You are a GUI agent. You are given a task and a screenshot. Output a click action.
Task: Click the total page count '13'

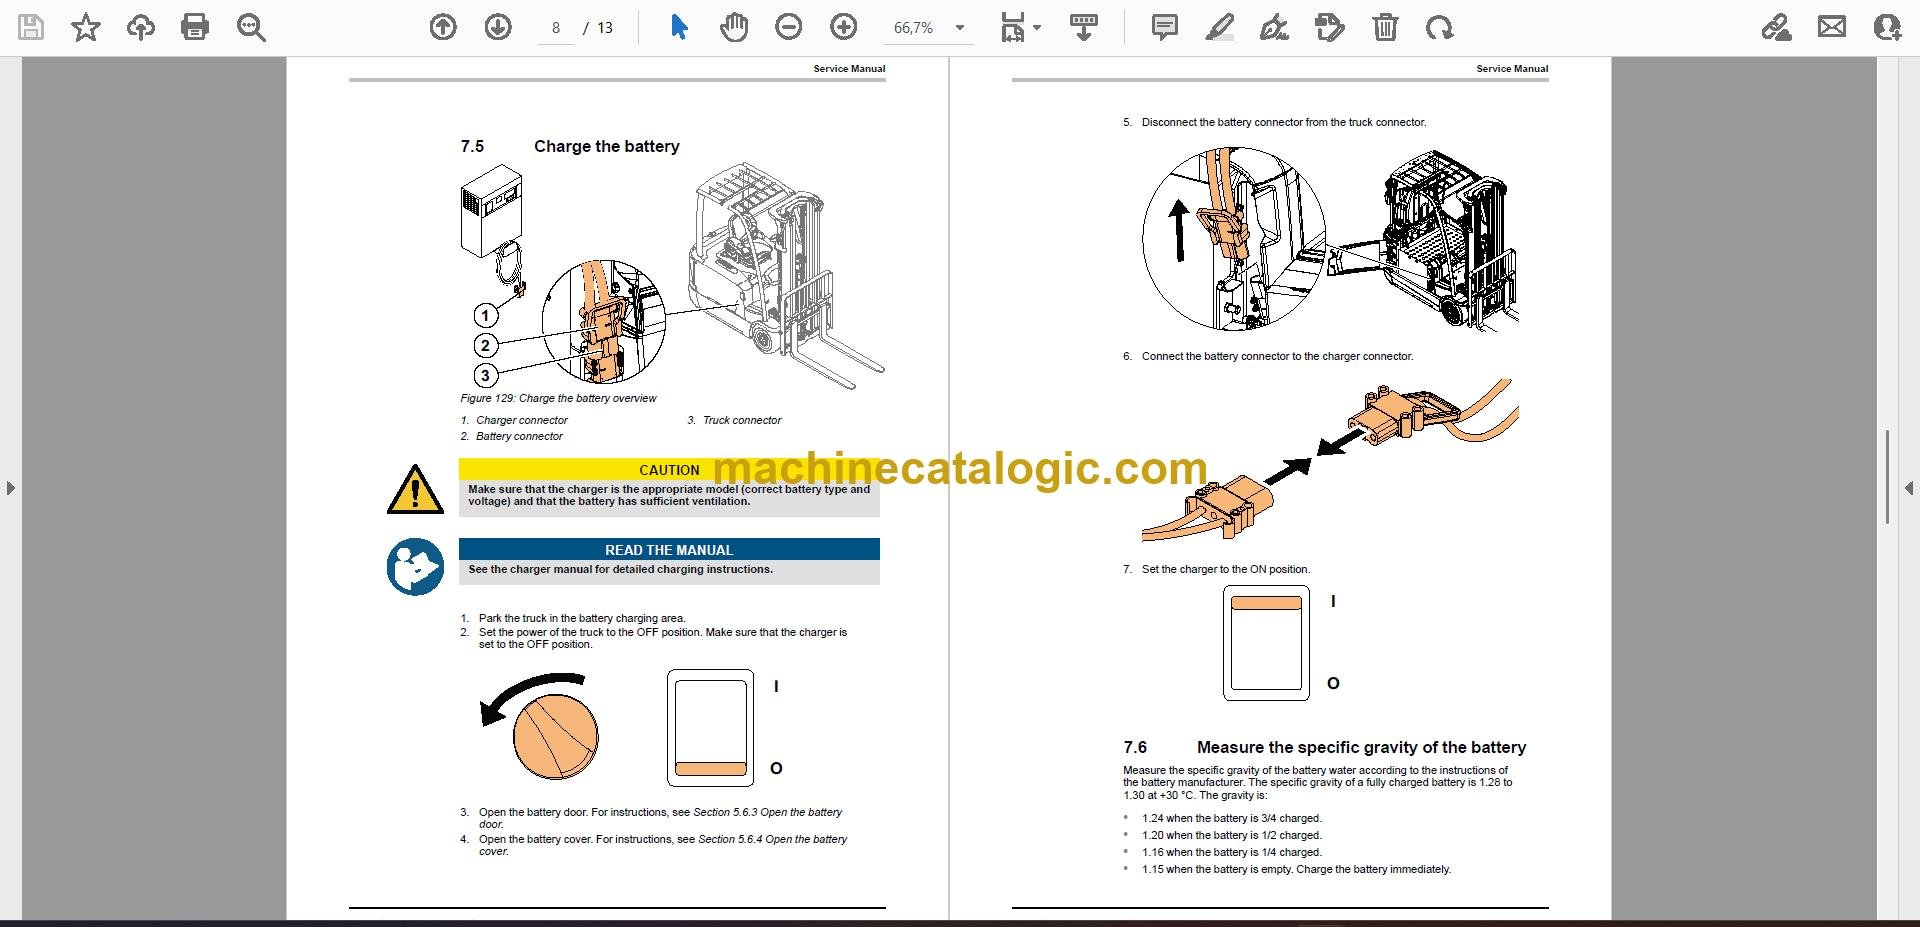coord(605,28)
